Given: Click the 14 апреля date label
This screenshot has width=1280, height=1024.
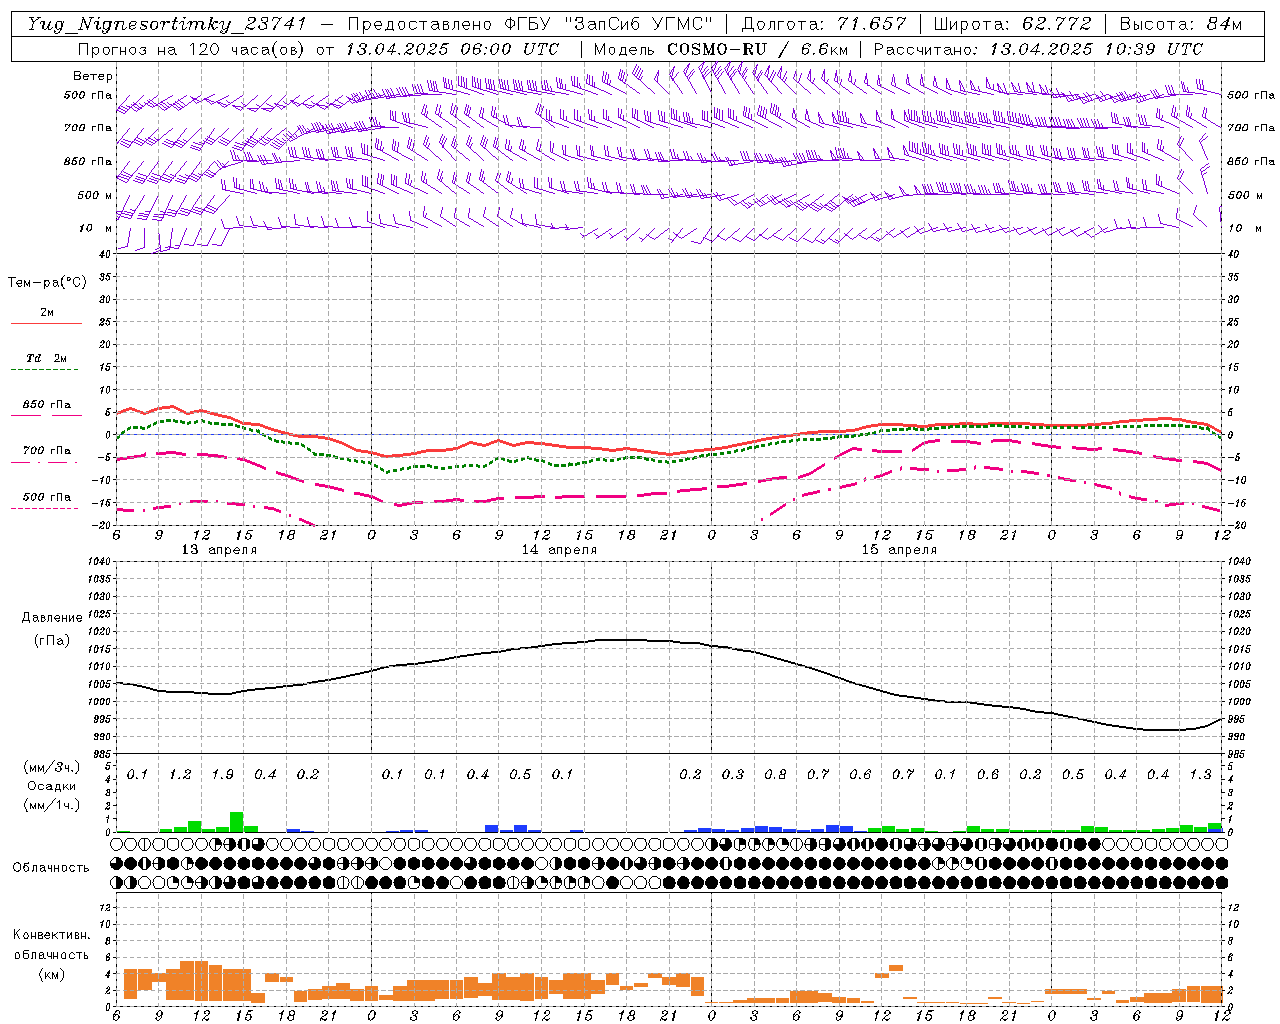Looking at the screenshot, I should coord(559,550).
